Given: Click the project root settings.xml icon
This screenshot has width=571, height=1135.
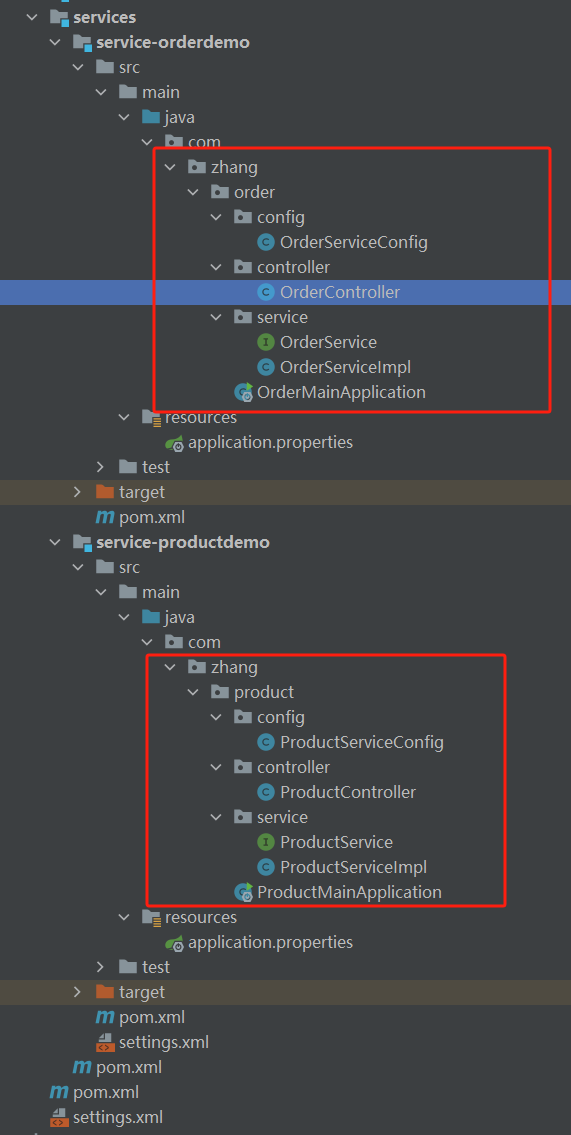Looking at the screenshot, I should coord(59,1118).
